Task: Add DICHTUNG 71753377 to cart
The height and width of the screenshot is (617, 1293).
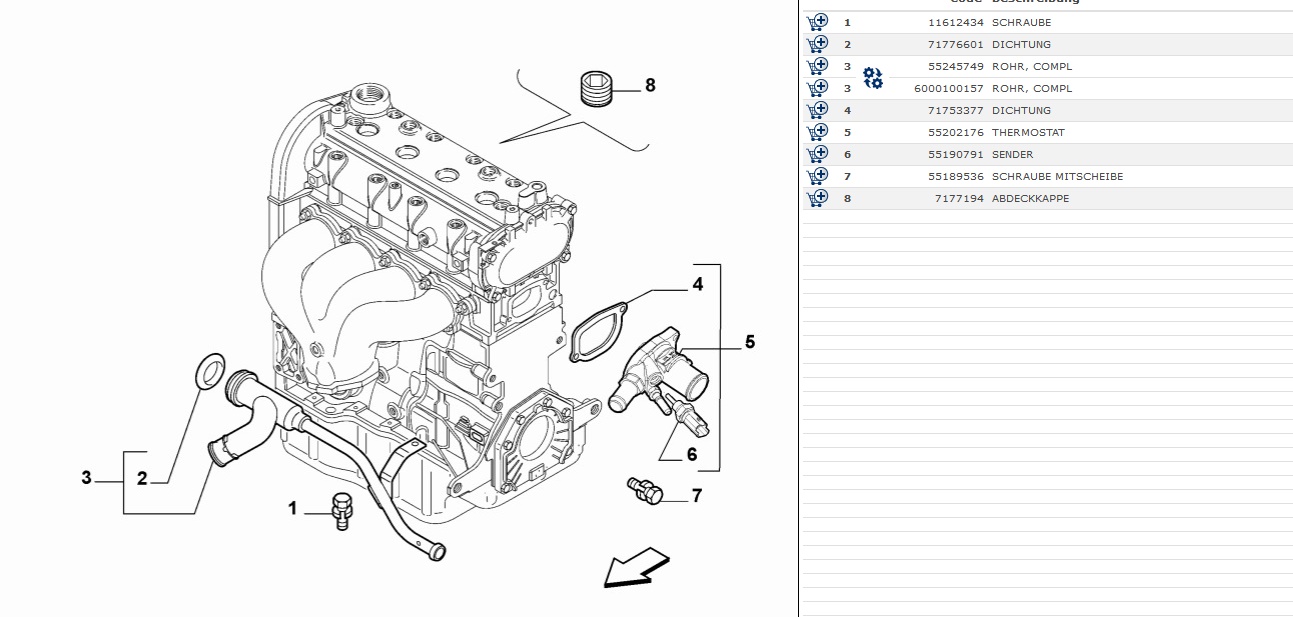Action: (817, 110)
